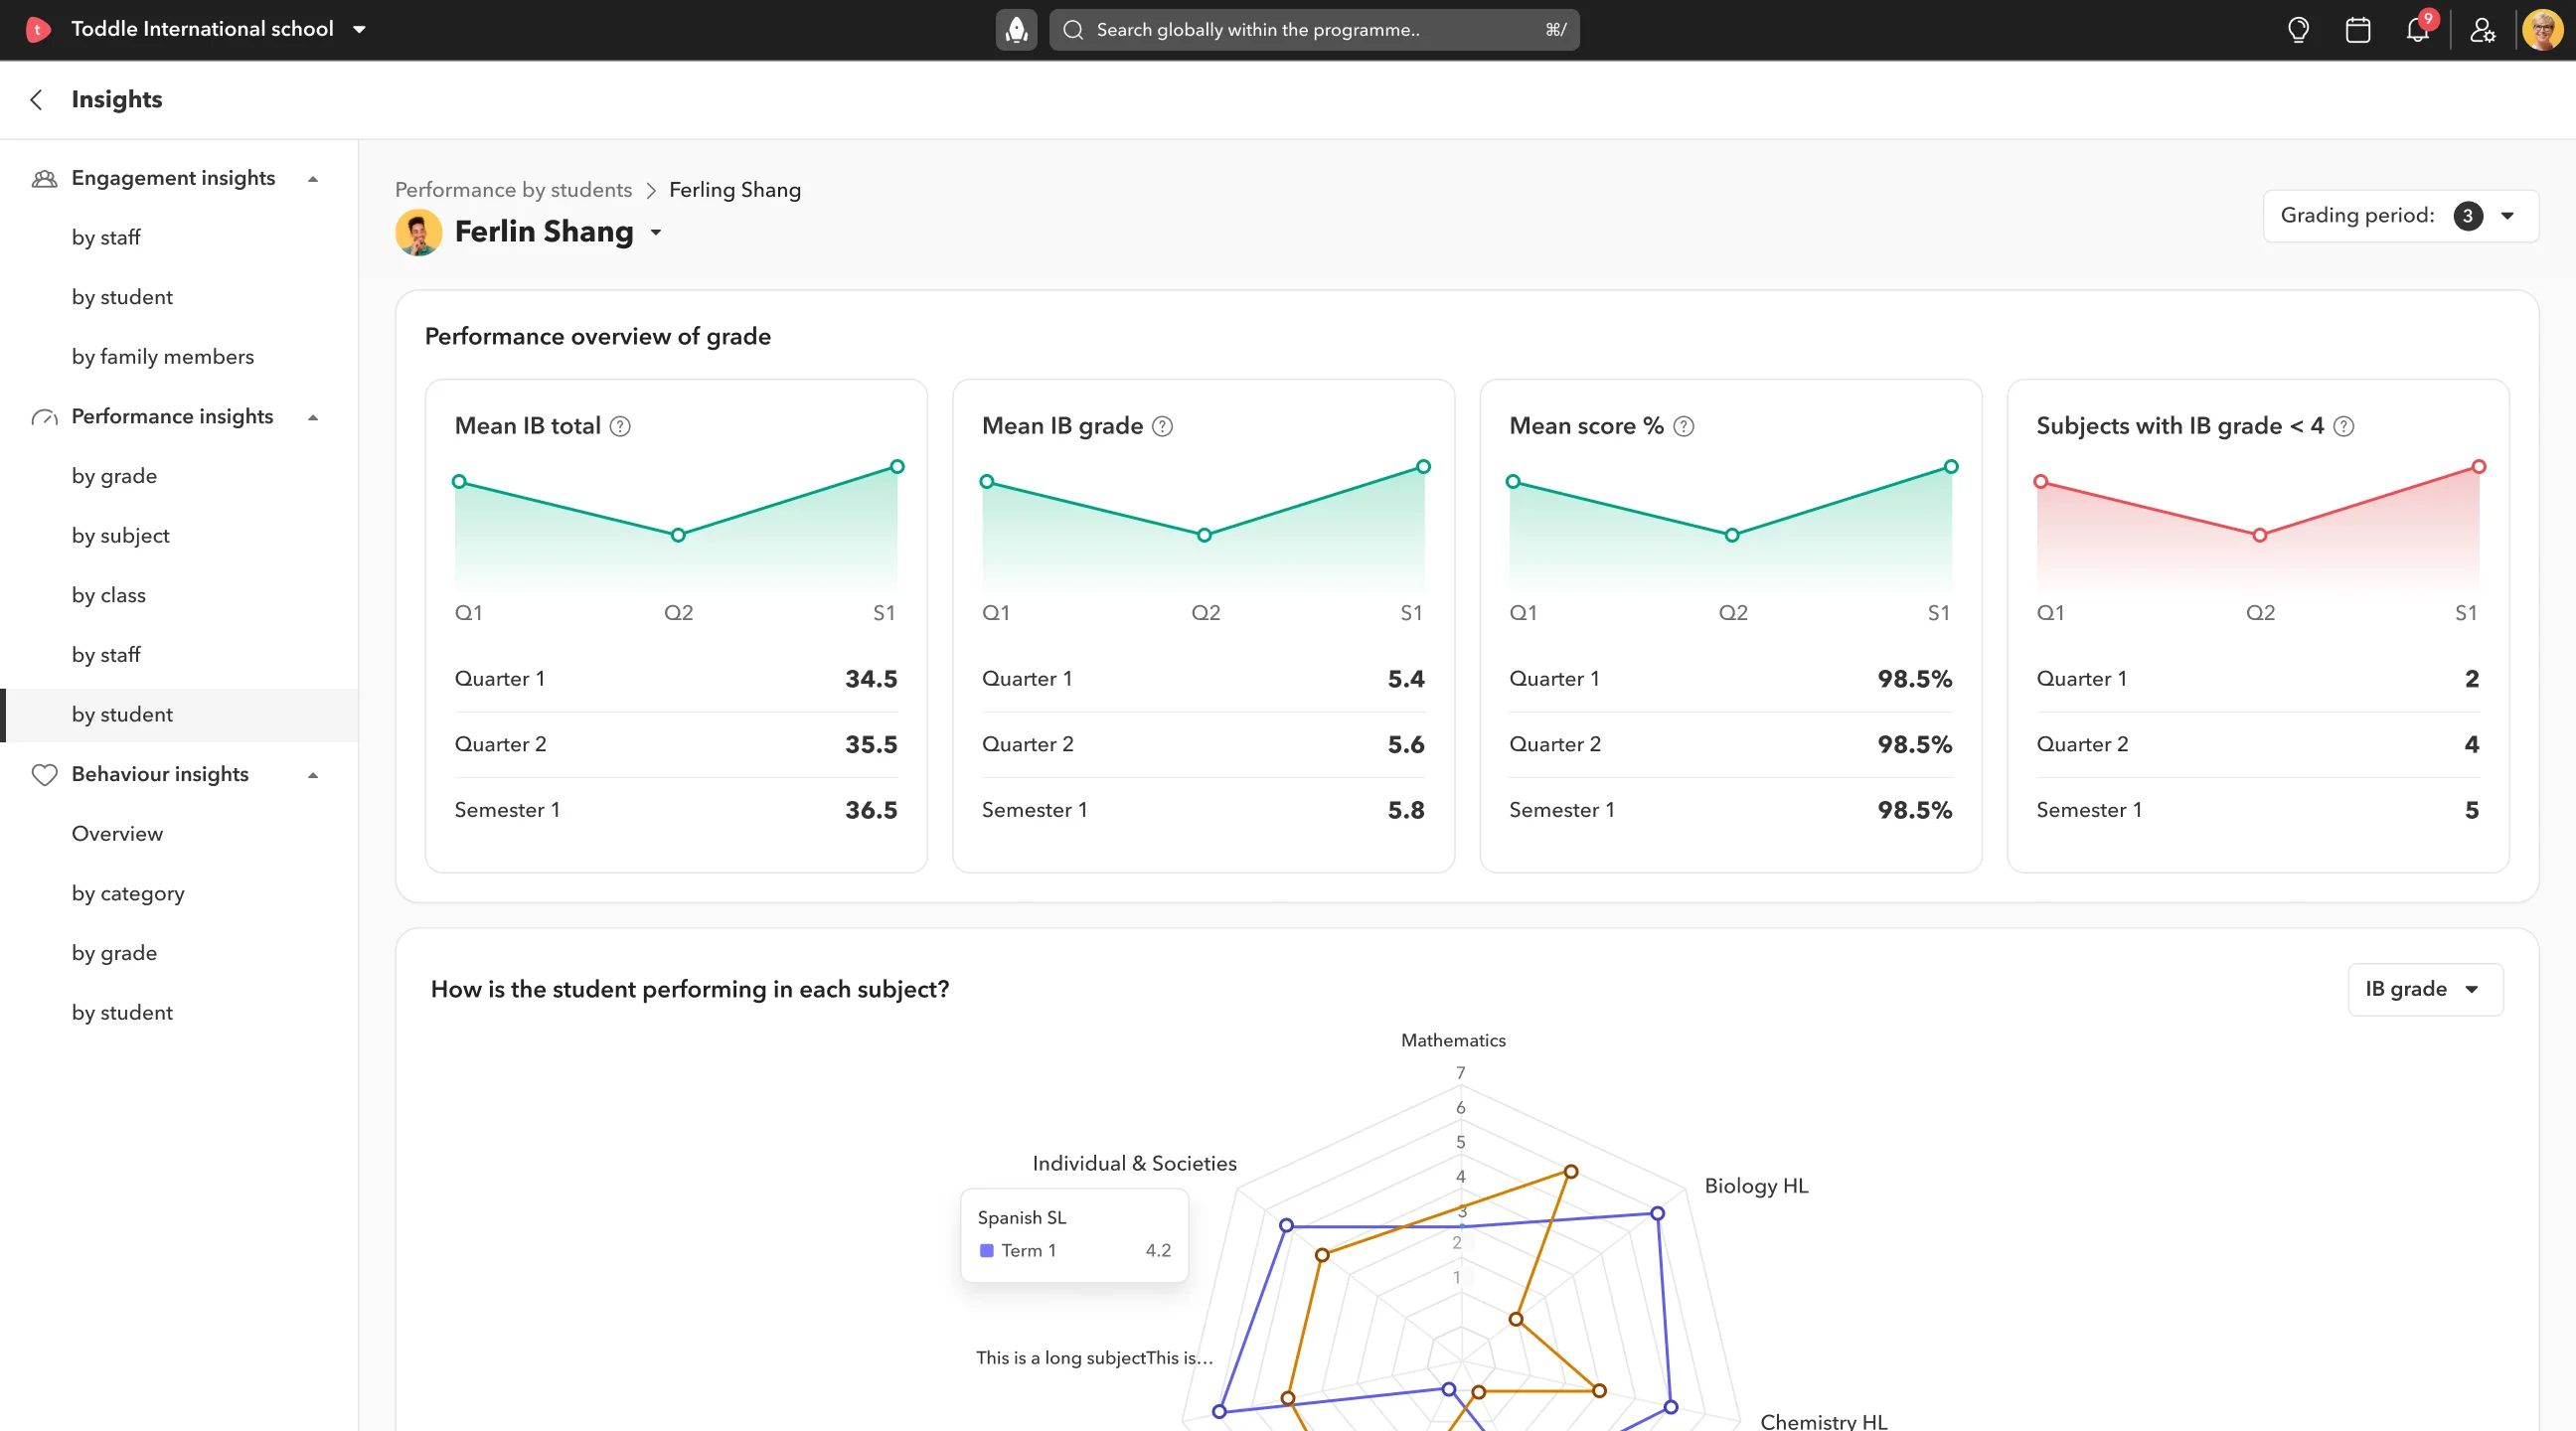Click the Term 1 color swatch in tooltip
Viewport: 2576px width, 1431px height.
(986, 1251)
